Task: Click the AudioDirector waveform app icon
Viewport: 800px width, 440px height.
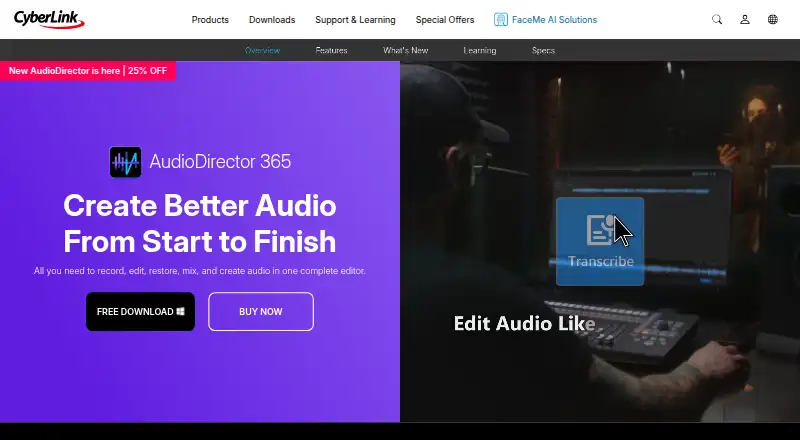Action: pos(125,162)
